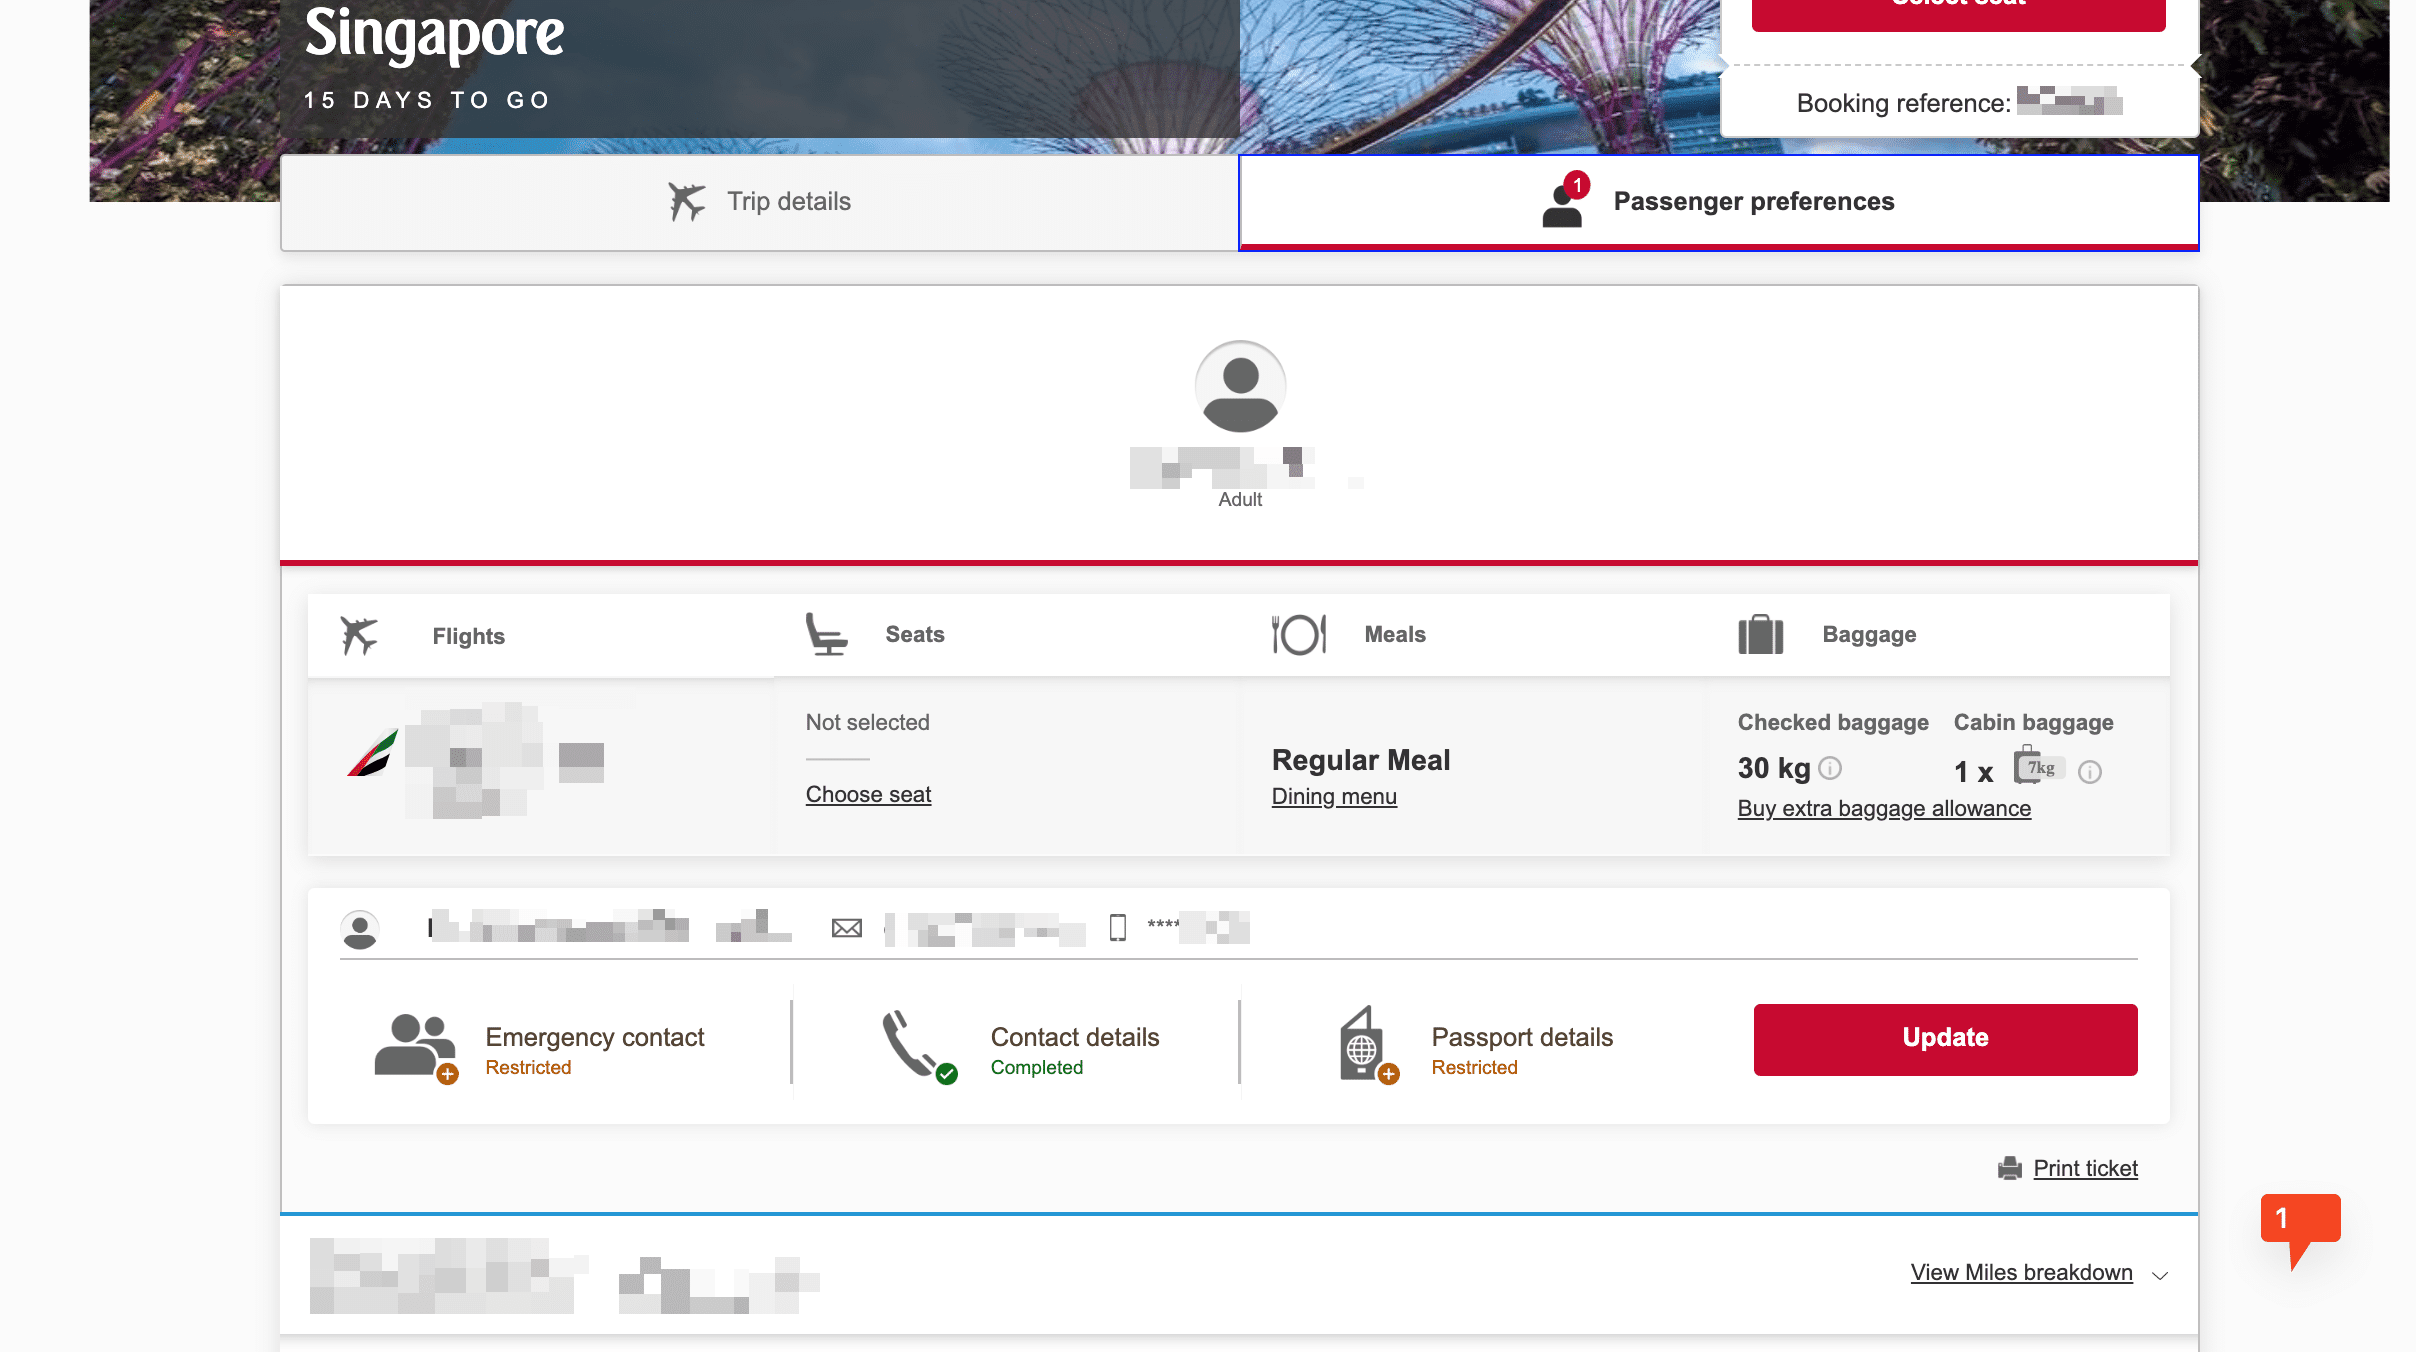
Task: Click the Seats chair icon
Action: point(826,635)
